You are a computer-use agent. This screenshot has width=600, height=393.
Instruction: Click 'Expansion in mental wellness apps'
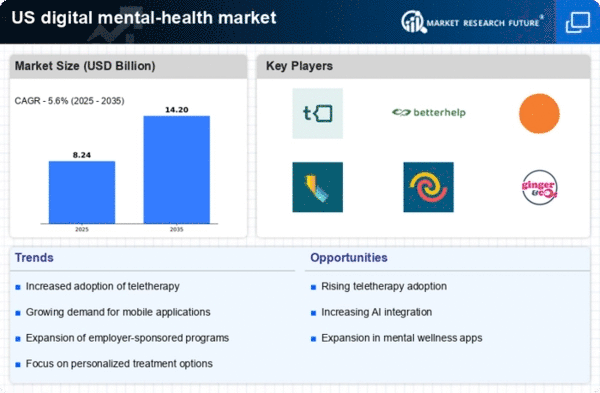click(x=401, y=338)
